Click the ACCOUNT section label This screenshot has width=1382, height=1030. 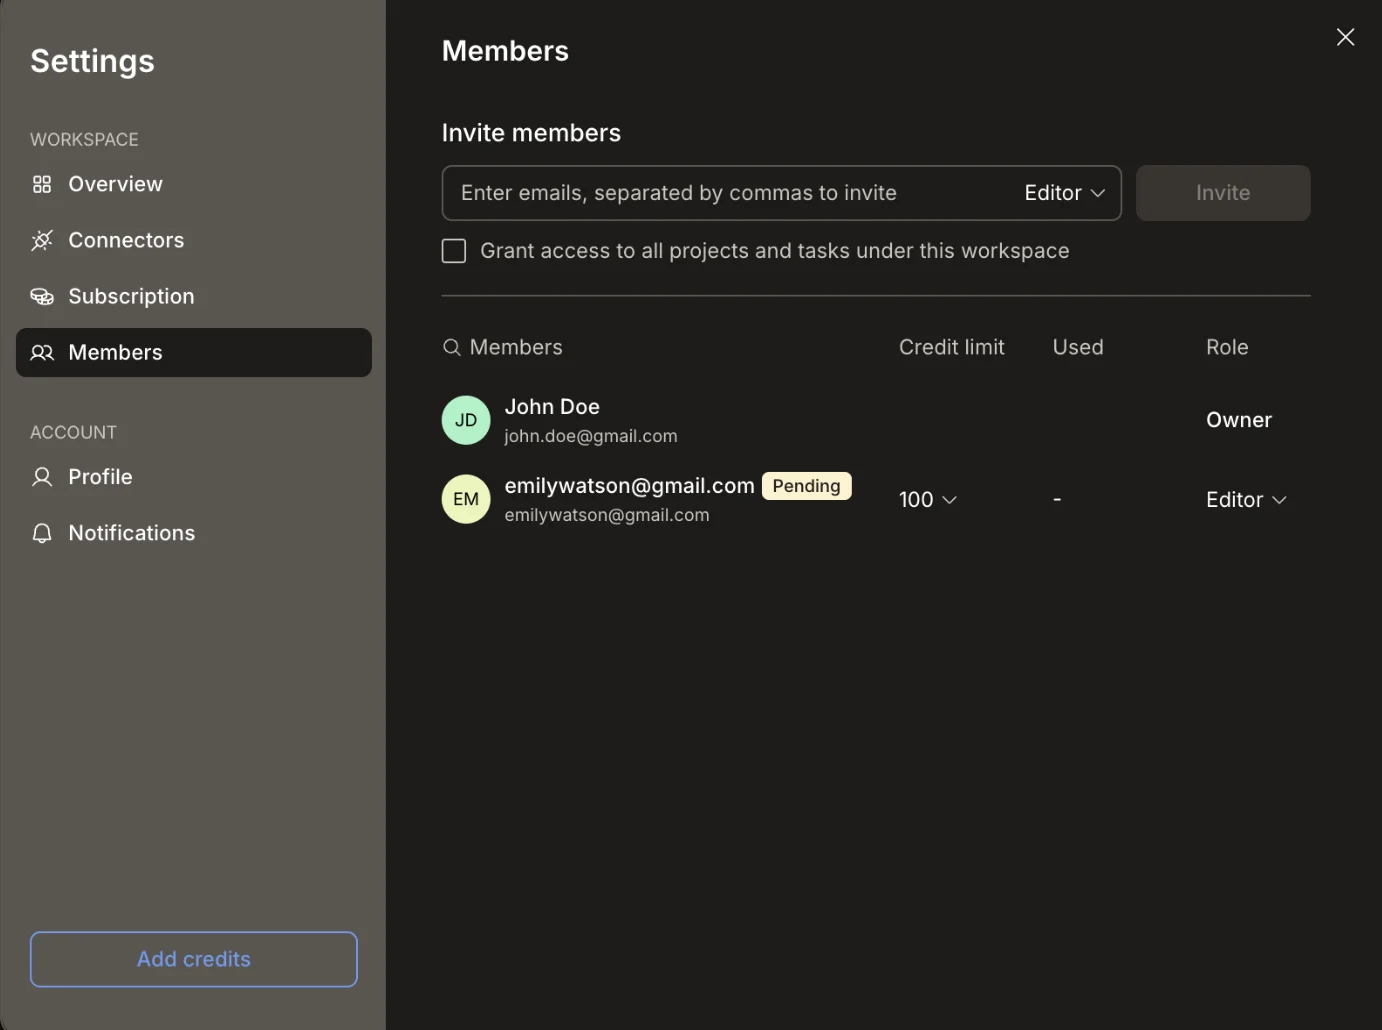pos(73,433)
